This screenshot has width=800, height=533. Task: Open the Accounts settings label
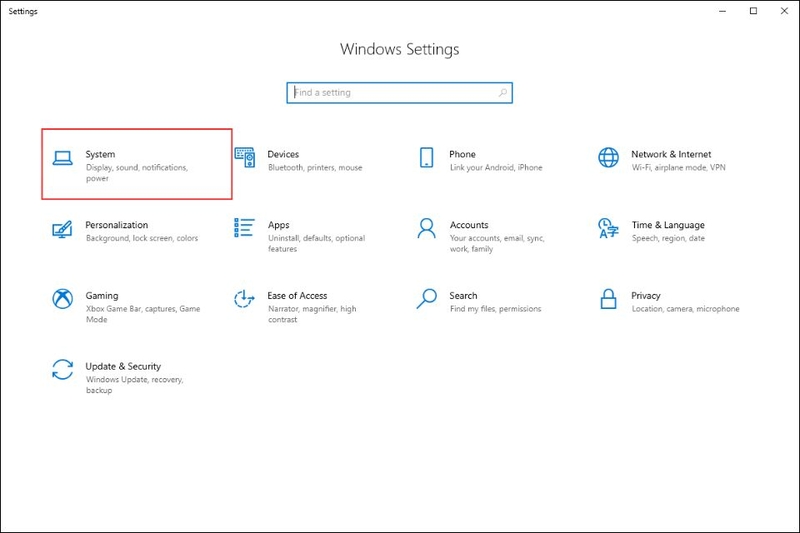469,225
